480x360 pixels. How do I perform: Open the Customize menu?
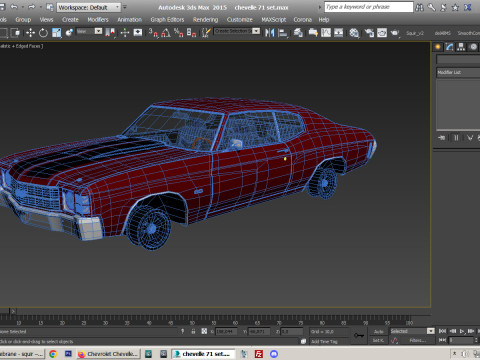[240, 20]
